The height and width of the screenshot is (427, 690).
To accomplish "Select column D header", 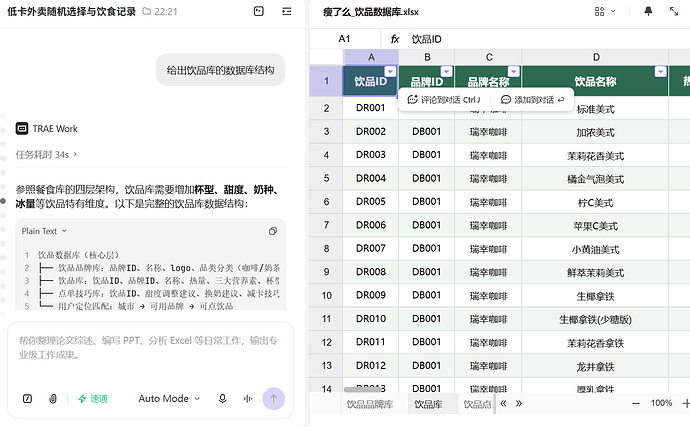I will click(x=596, y=57).
